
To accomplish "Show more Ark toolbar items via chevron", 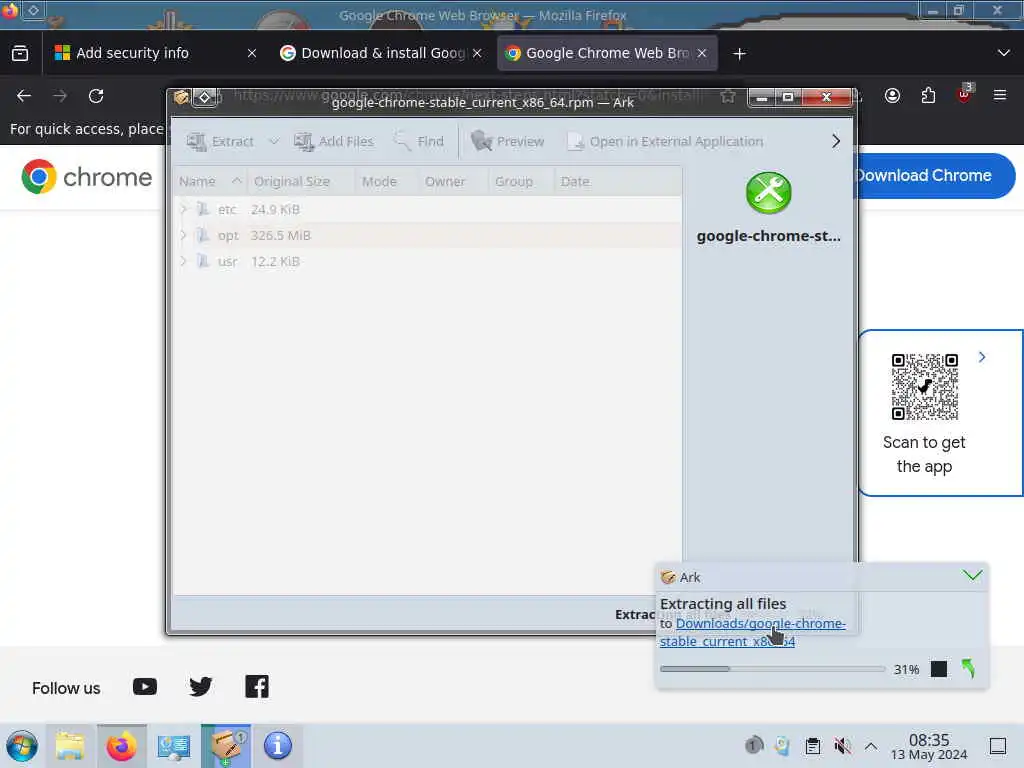I will point(836,141).
